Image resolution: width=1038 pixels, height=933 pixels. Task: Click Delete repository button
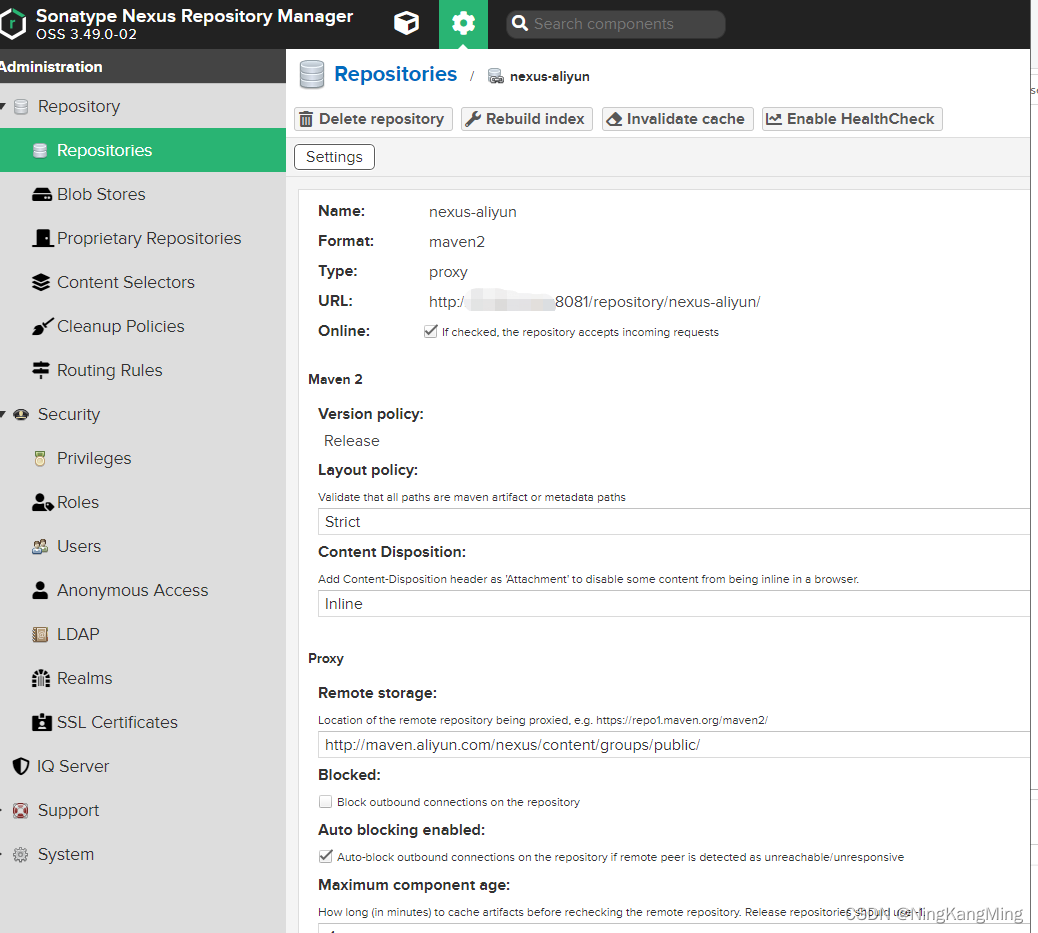pyautogui.click(x=373, y=119)
